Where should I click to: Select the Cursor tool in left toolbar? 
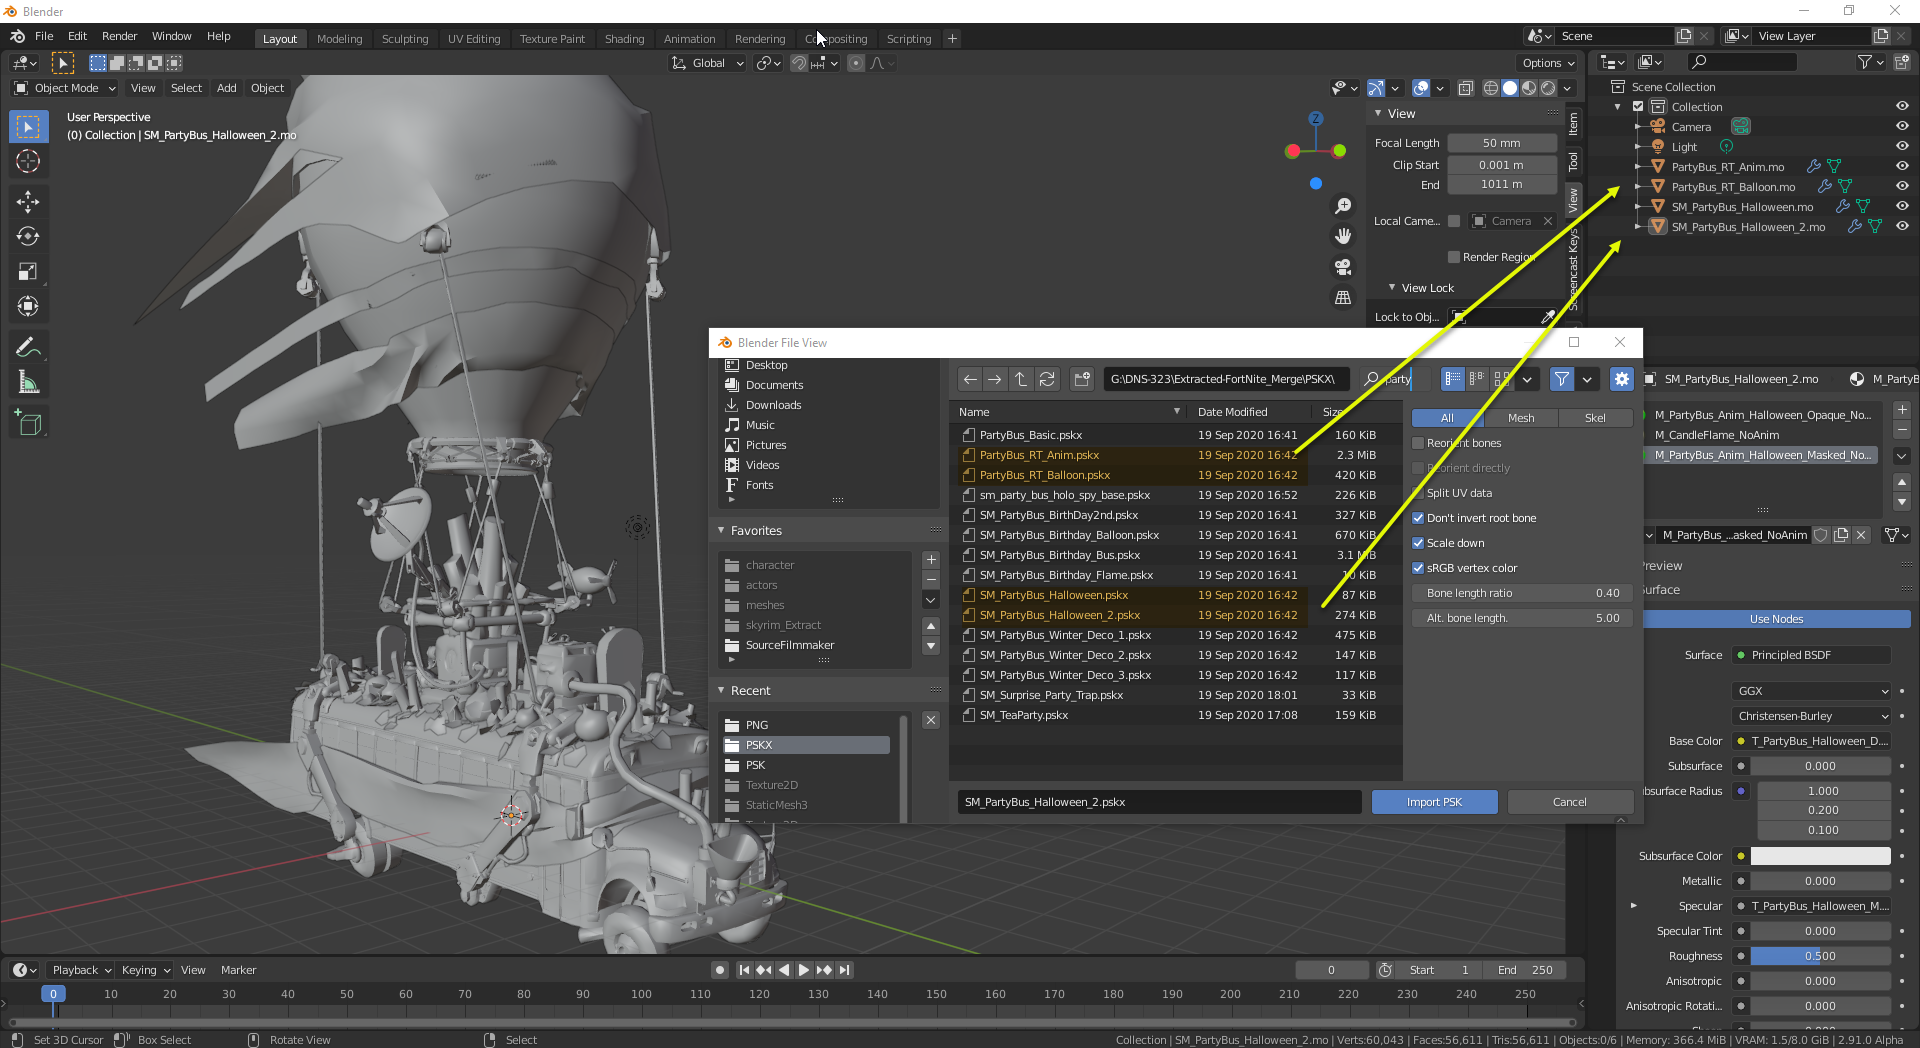[28, 161]
